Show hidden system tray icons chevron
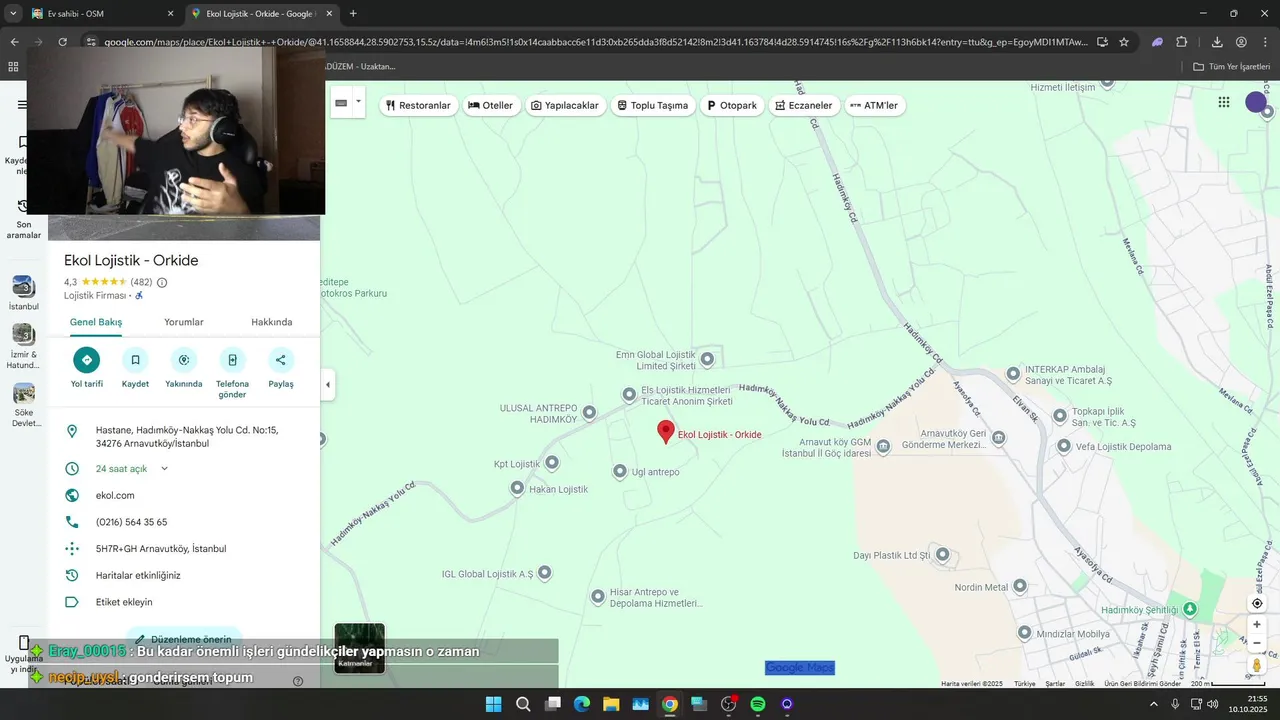Screen dimensions: 1280x720 point(1154,704)
